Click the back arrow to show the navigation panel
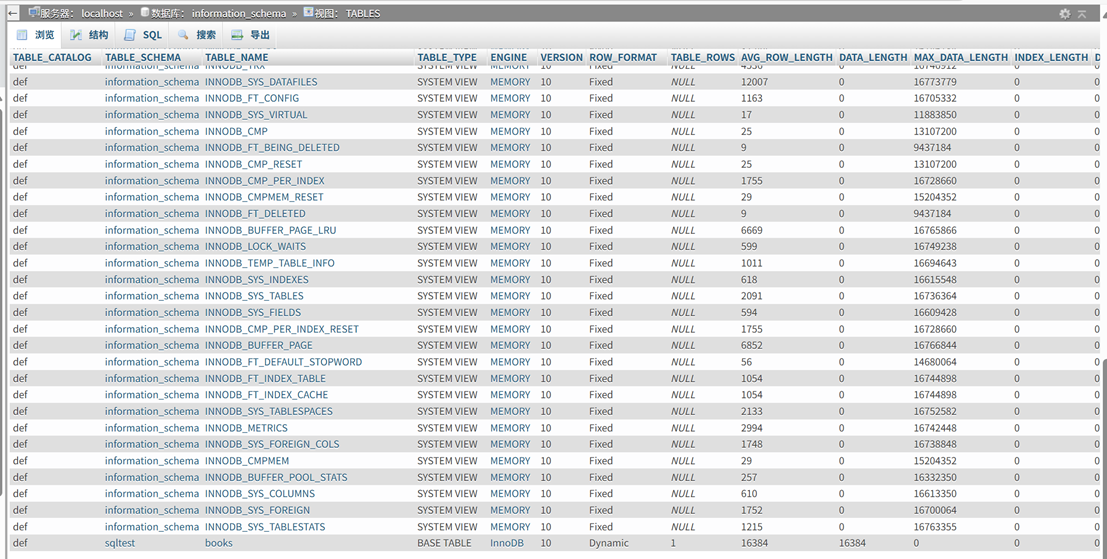 [x=13, y=13]
